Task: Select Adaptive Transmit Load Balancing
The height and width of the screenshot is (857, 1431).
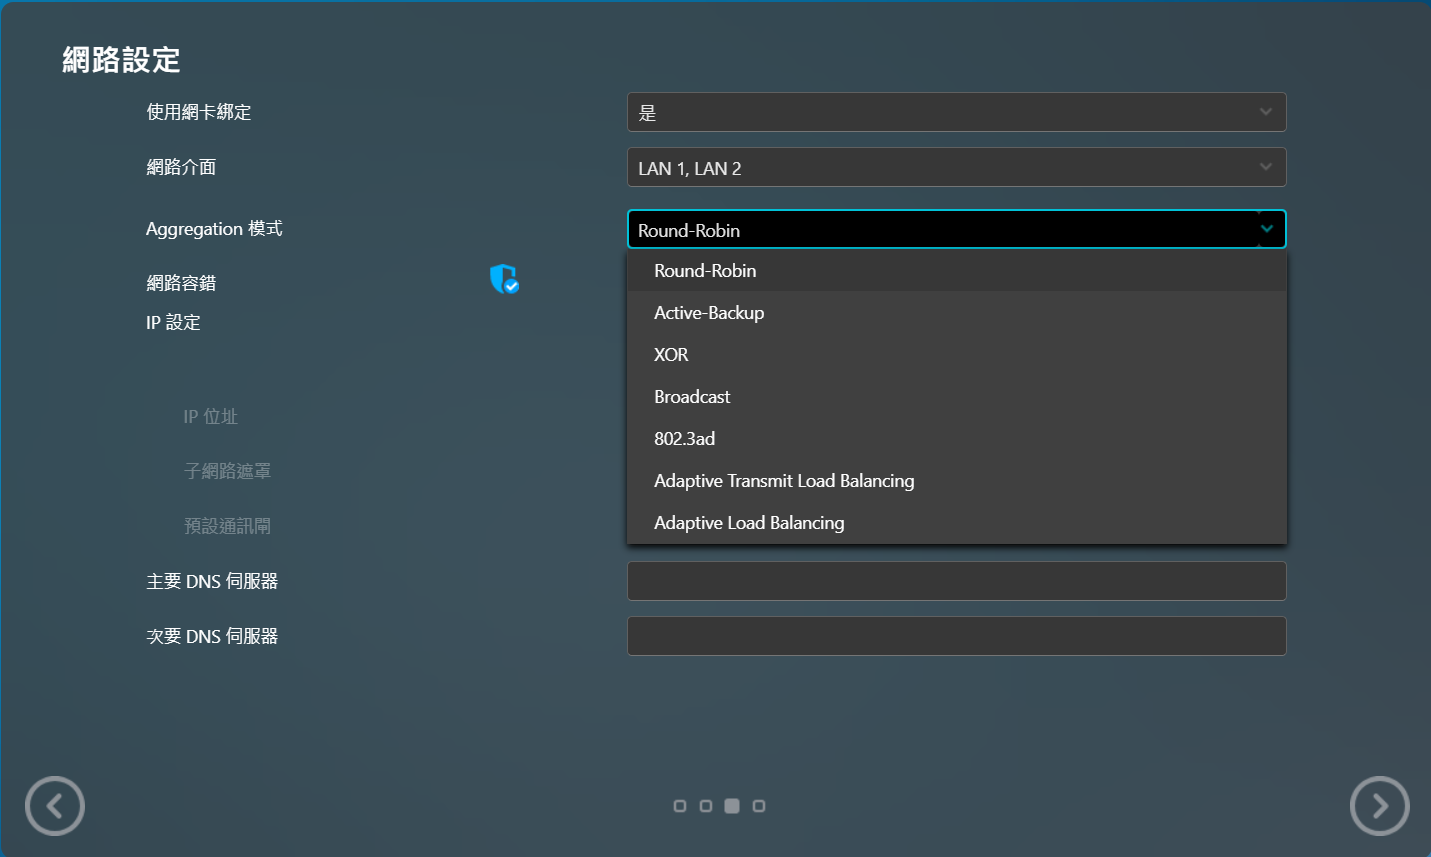Action: (784, 481)
